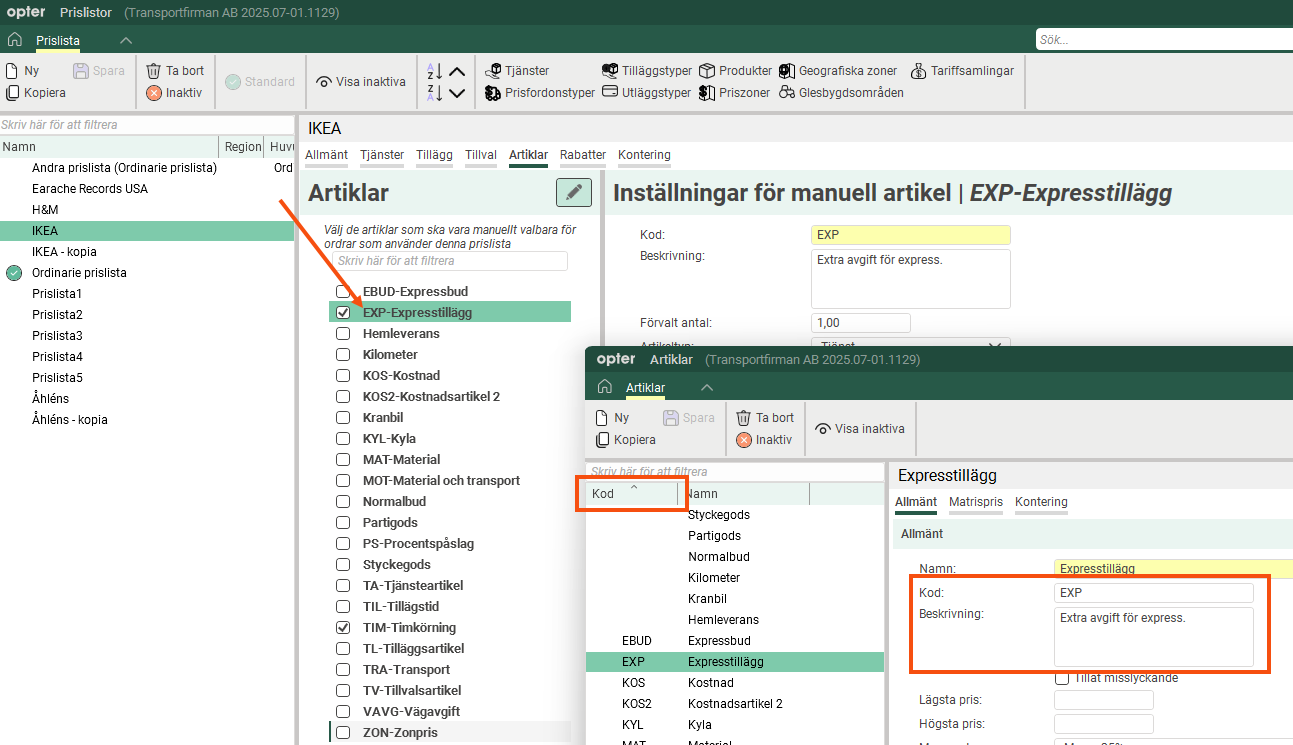Open Tilläggstyper from the toolbar
Viewport: 1293px width, 745px height.
pyautogui.click(x=610, y=71)
